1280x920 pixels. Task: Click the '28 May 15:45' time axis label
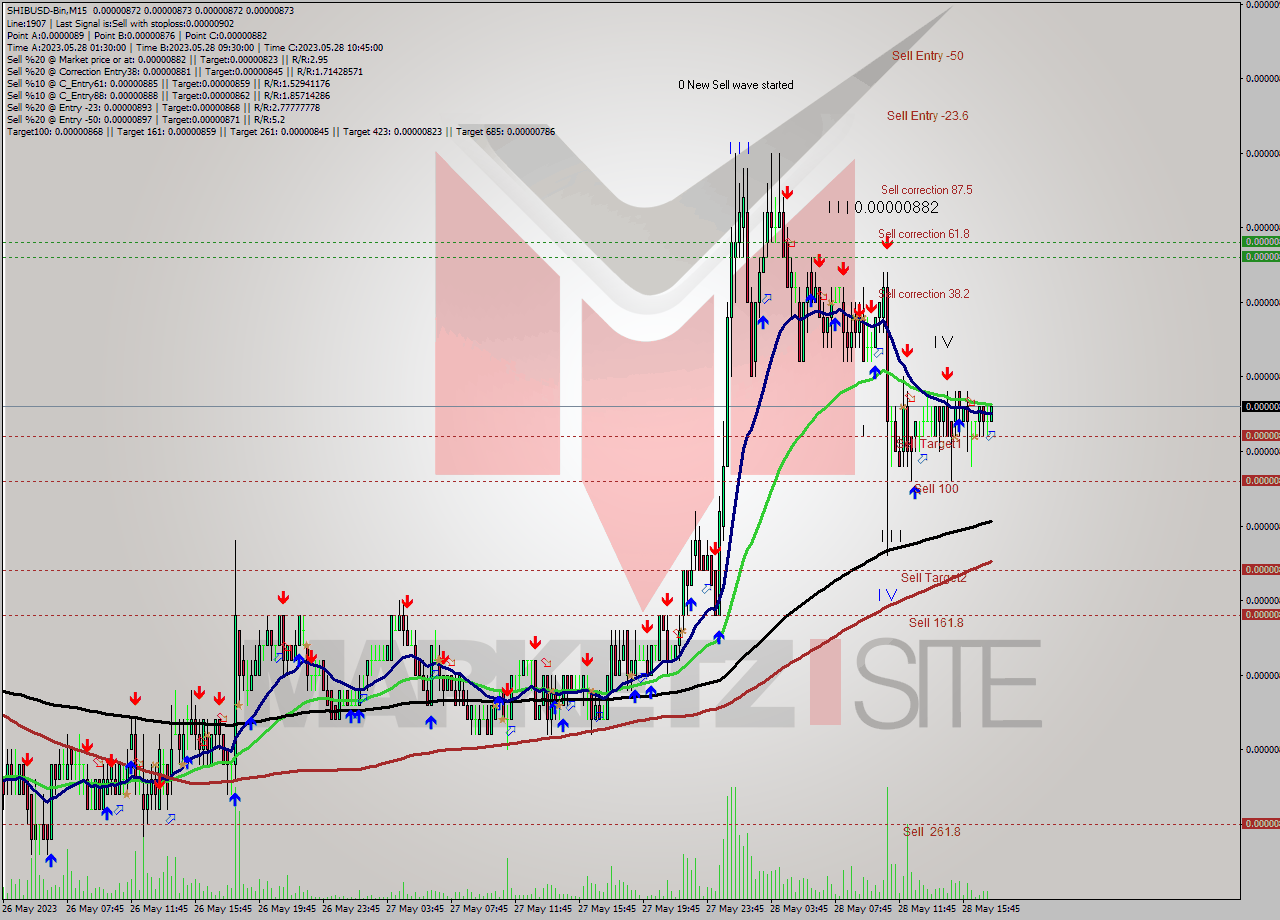click(991, 909)
